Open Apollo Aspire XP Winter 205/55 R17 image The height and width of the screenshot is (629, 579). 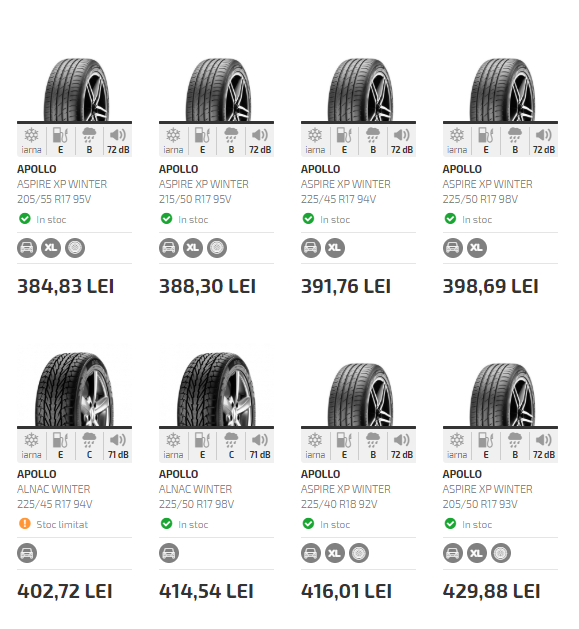76,89
